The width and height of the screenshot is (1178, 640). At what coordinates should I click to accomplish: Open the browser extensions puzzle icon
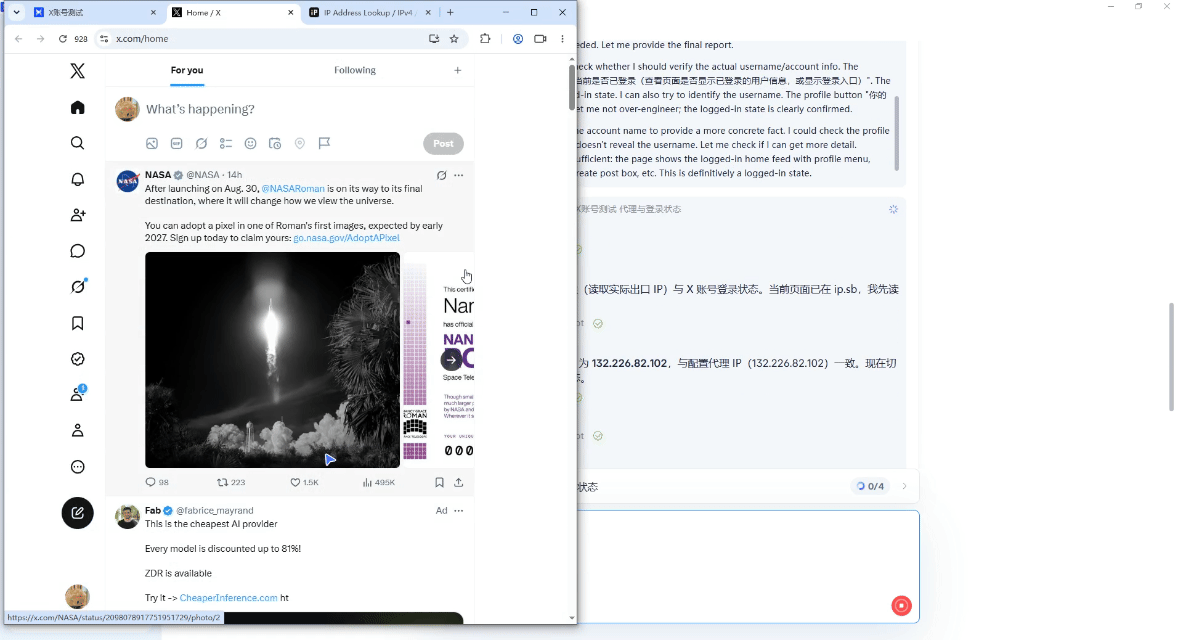(485, 38)
